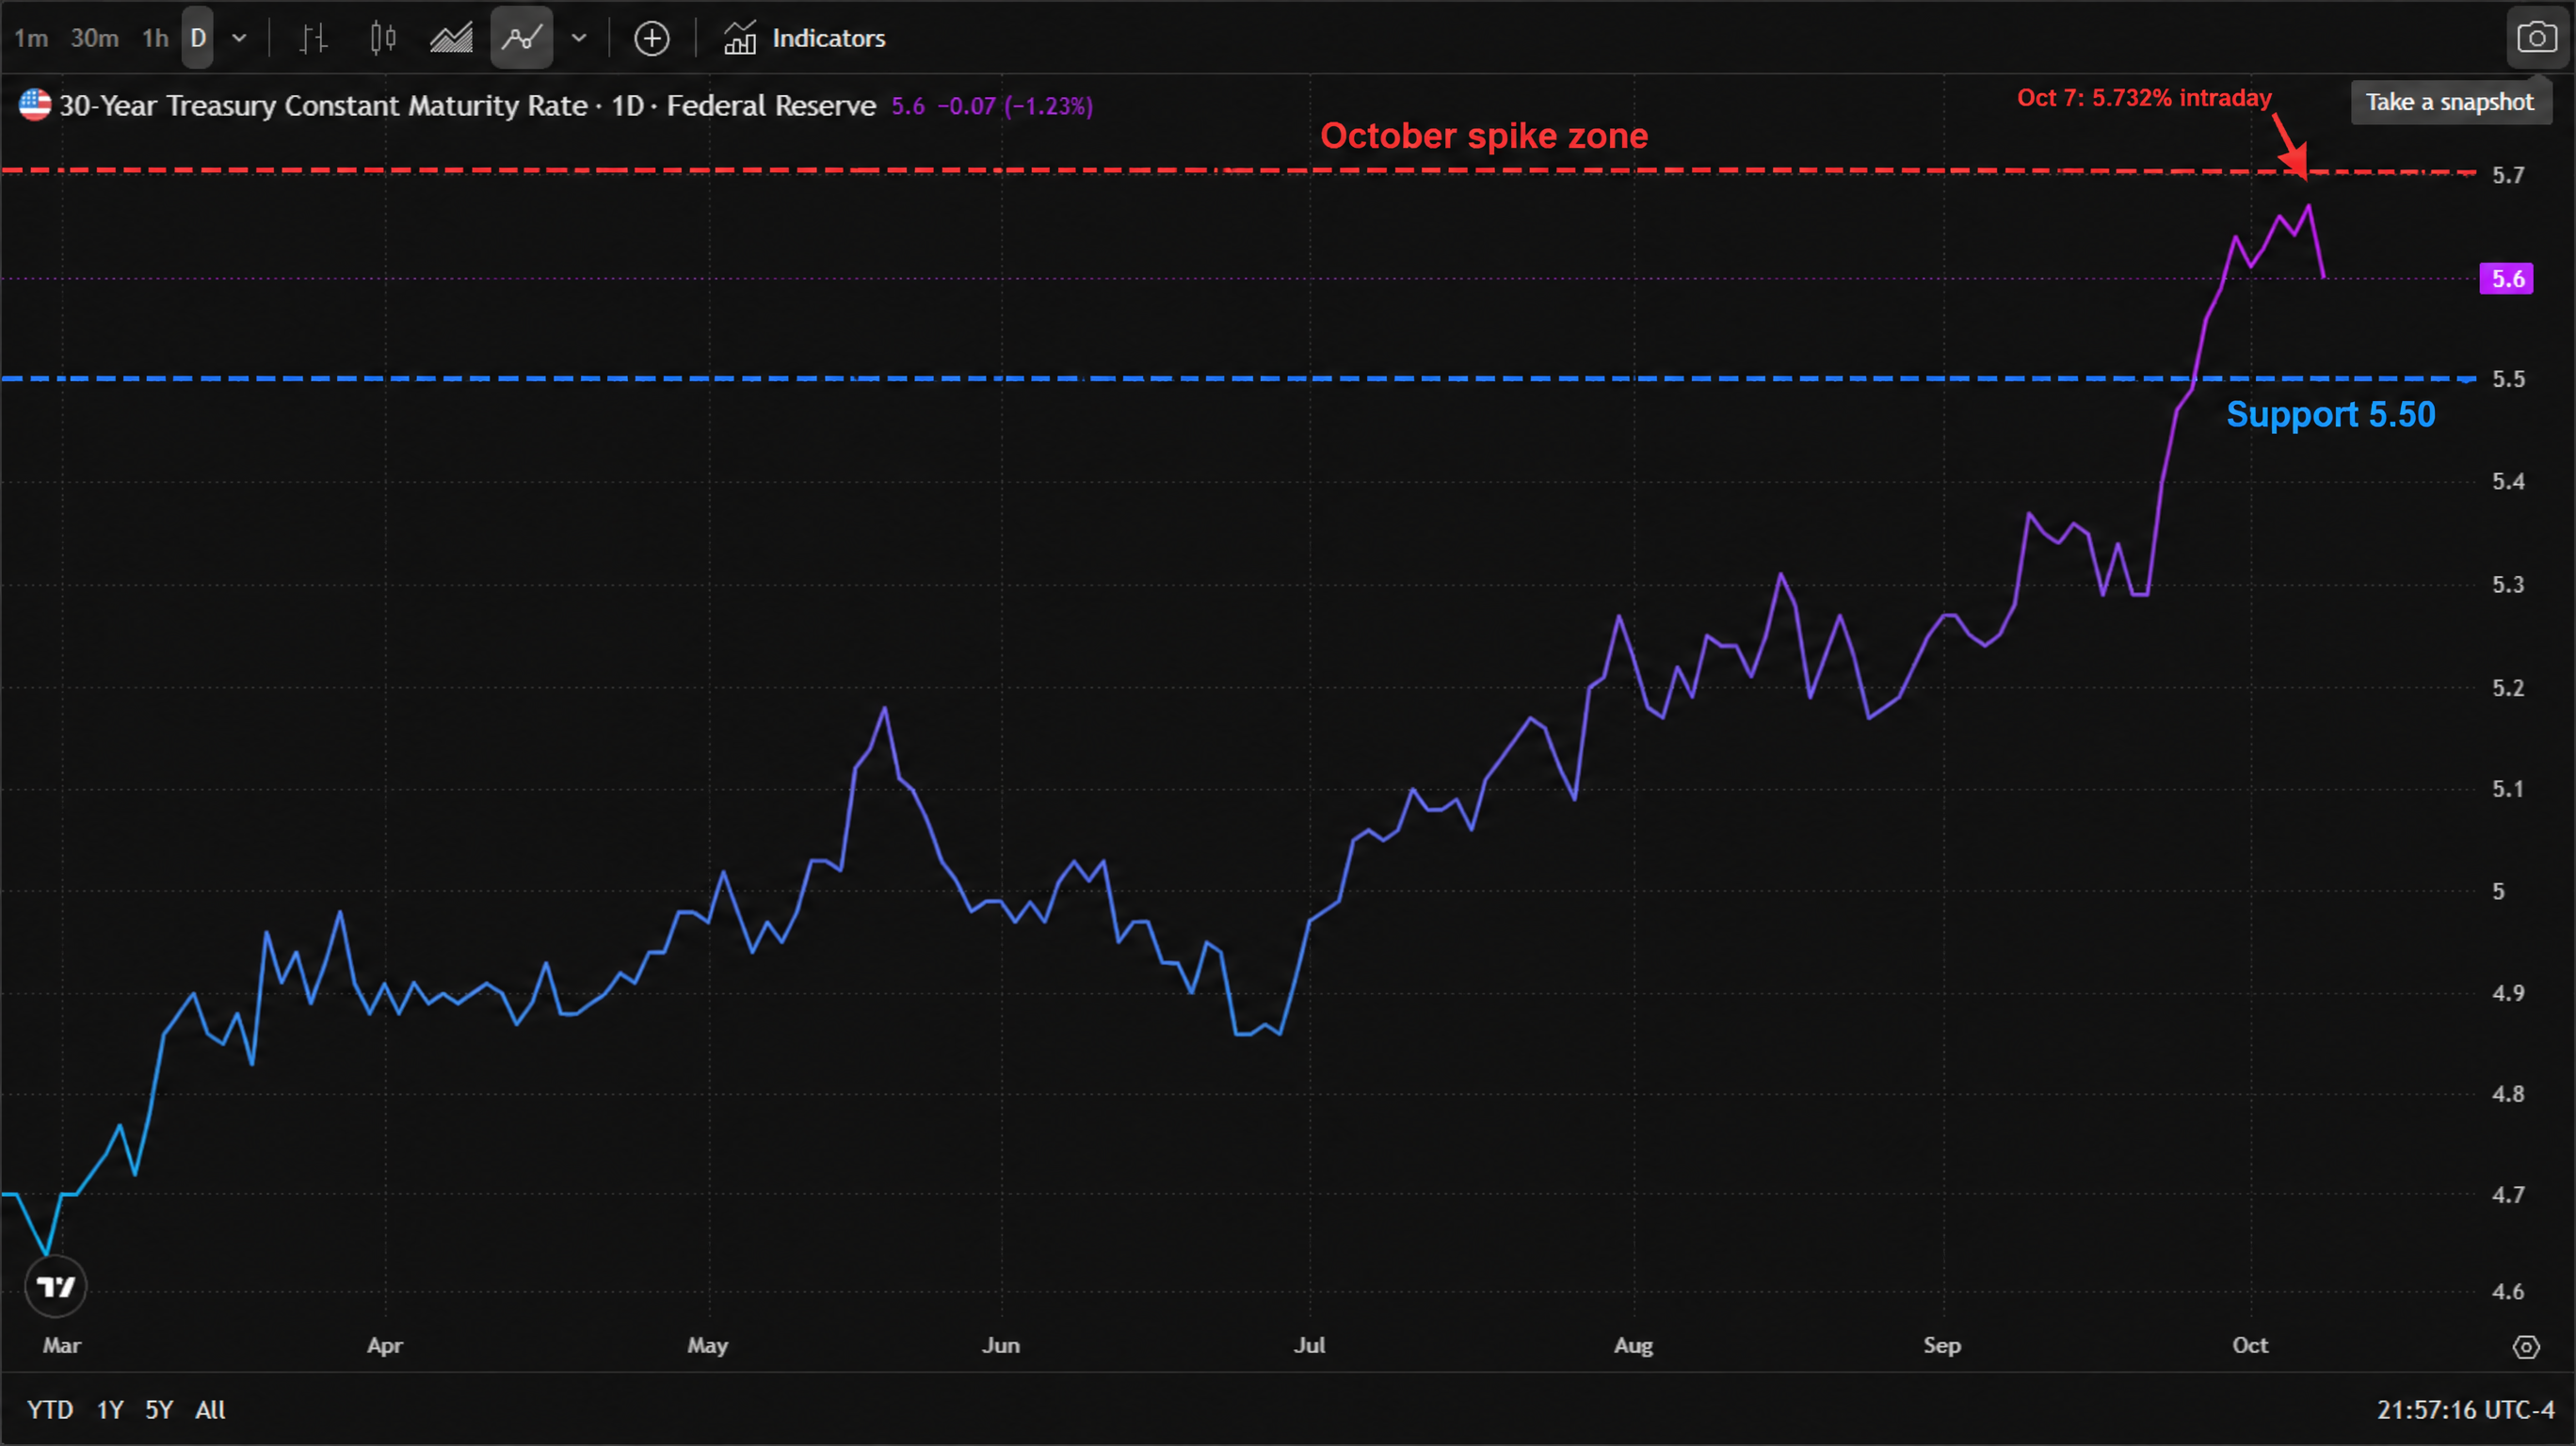Click the Mar label on the time axis
Viewport: 2576px width, 1446px height.
61,1345
